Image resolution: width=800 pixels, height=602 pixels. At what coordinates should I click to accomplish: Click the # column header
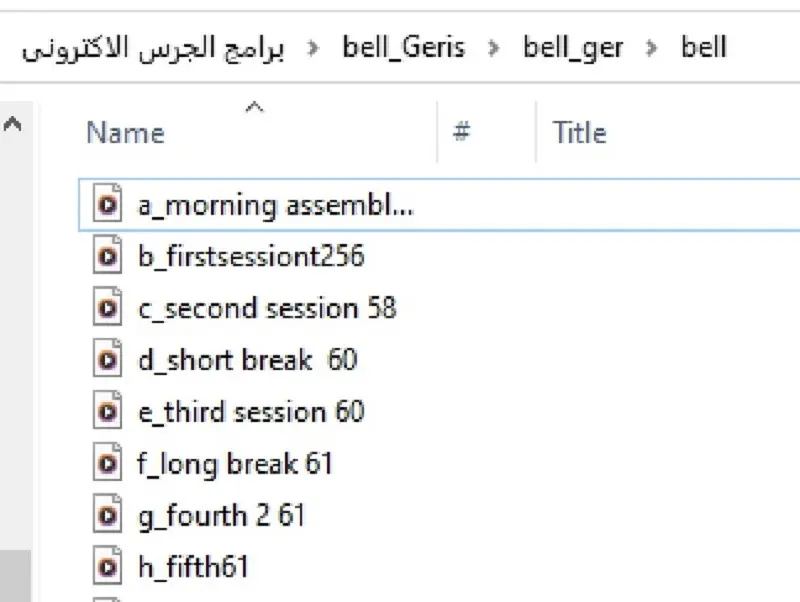pyautogui.click(x=460, y=132)
